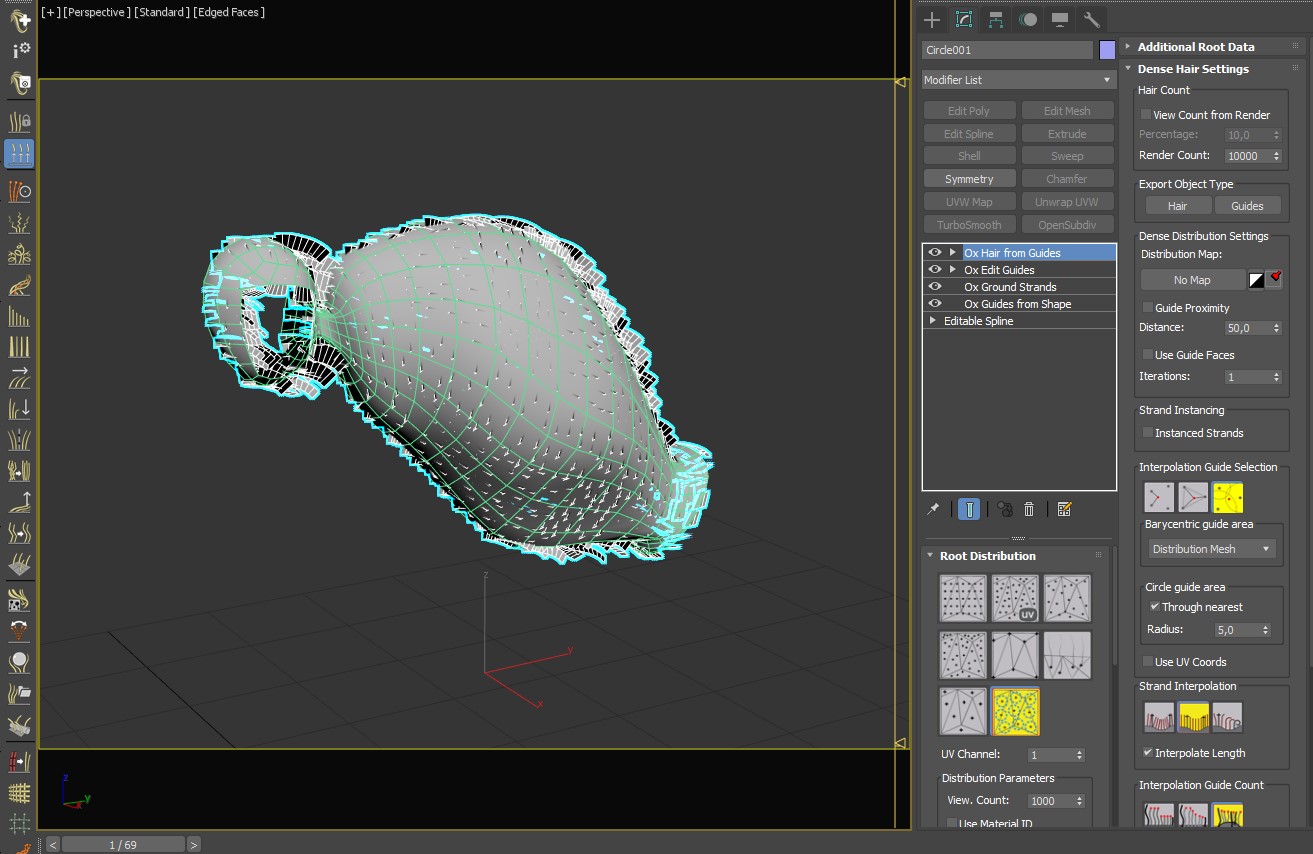Click the object color swatch next to Circle001

(1107, 50)
